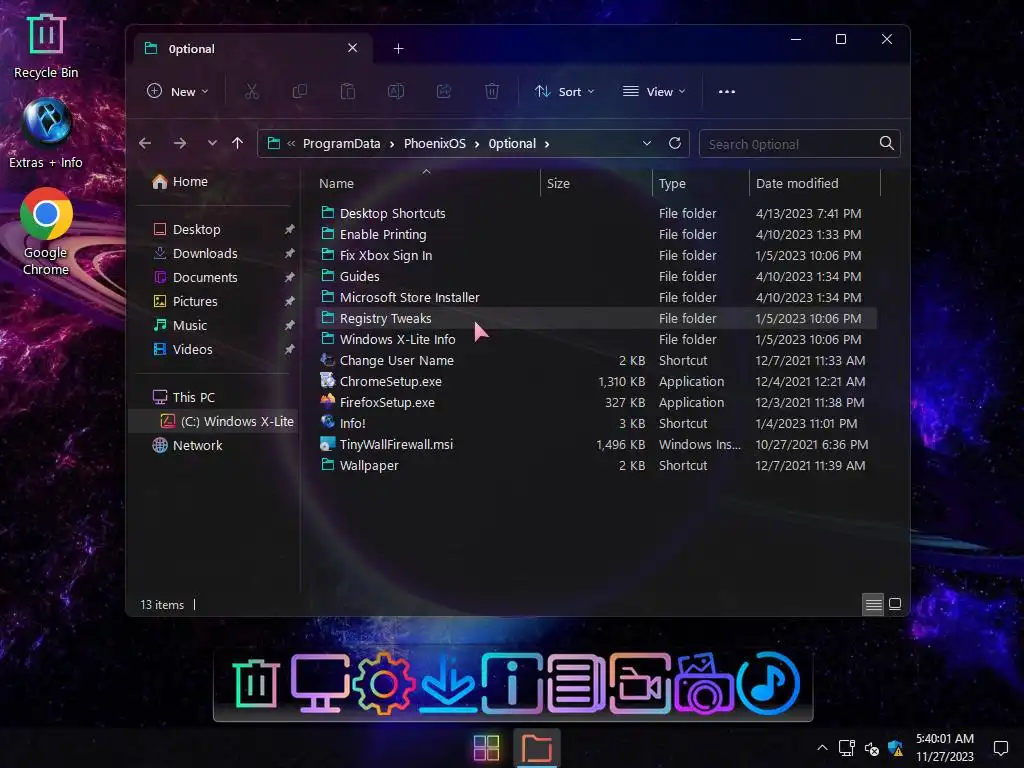The width and height of the screenshot is (1024, 768).
Task: Click the Copy icon in toolbar
Action: coord(300,91)
